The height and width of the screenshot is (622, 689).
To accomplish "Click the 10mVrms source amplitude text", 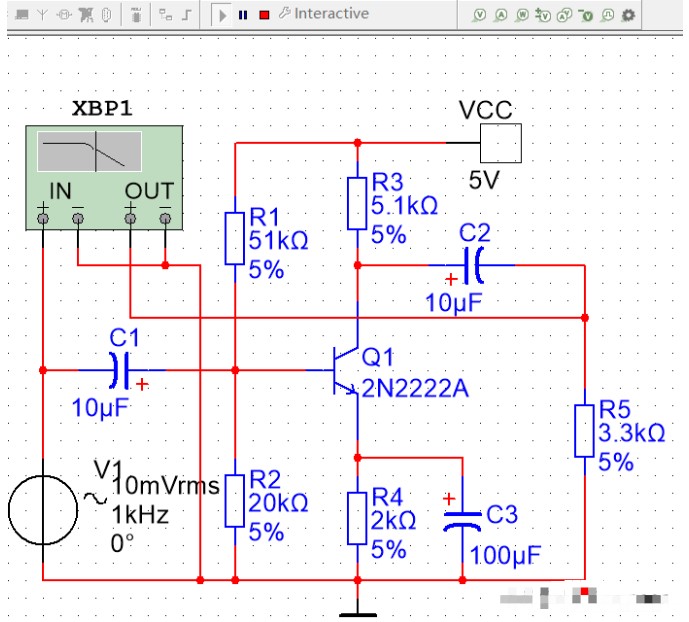I will tap(166, 486).
